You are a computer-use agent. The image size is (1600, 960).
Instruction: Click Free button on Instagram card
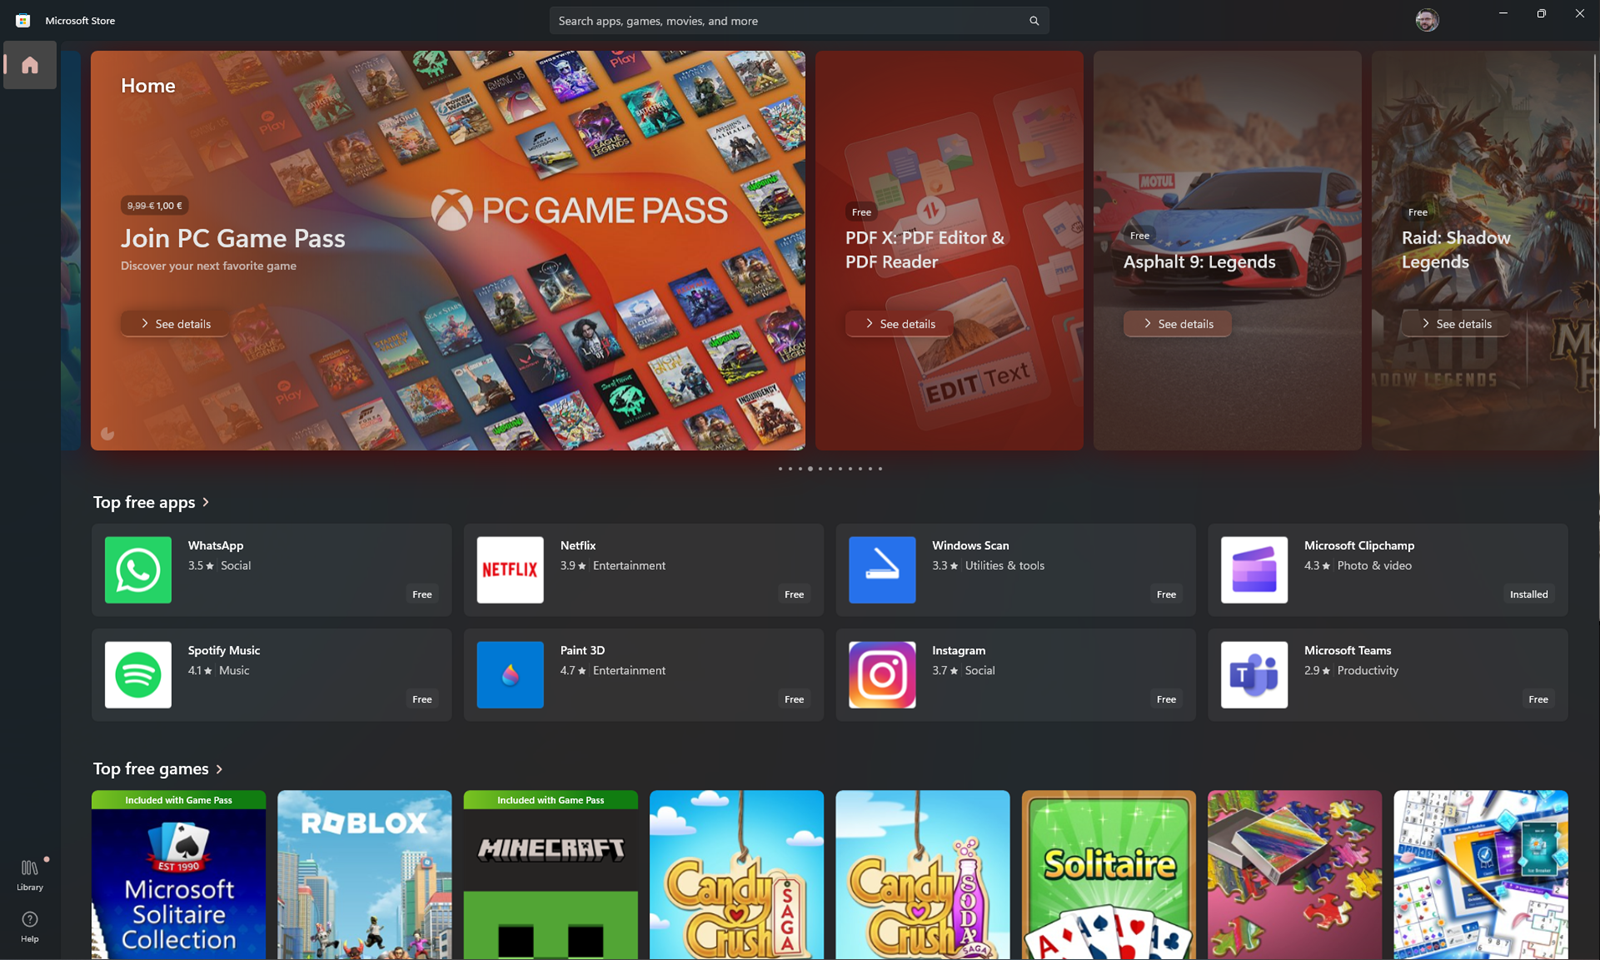[x=1166, y=699]
